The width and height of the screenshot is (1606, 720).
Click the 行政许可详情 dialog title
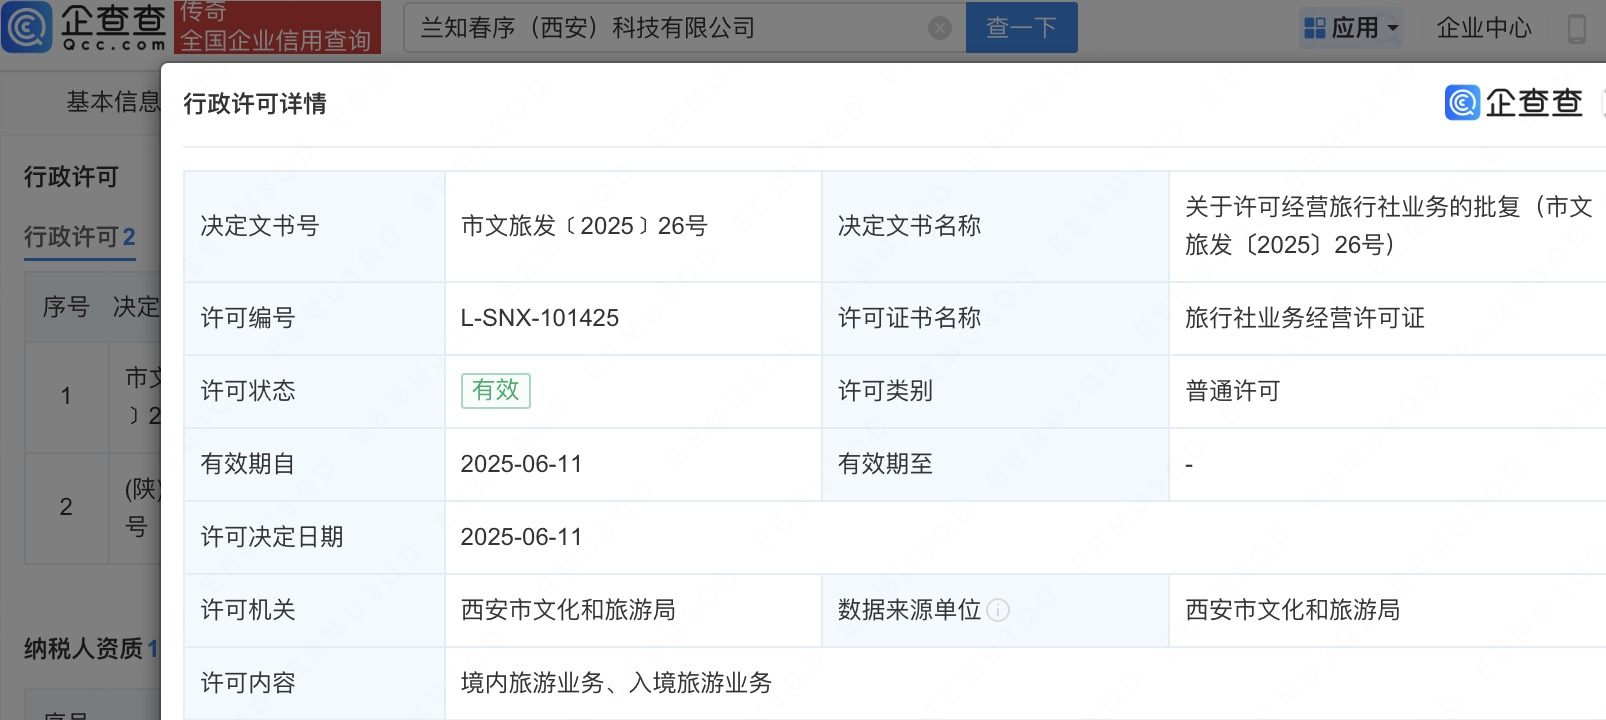click(255, 104)
